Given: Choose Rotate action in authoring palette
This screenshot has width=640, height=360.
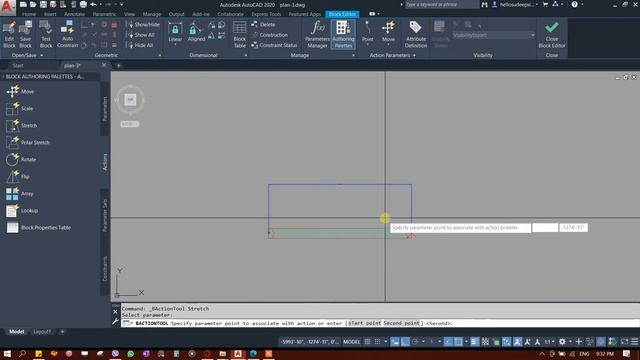Looking at the screenshot, I should (x=21, y=160).
